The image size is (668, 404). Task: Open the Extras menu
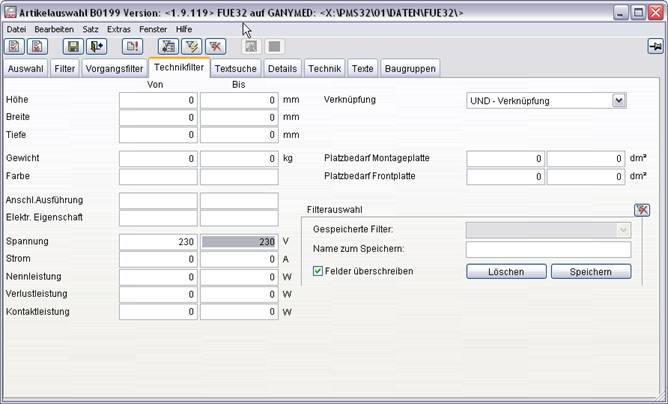pos(118,29)
